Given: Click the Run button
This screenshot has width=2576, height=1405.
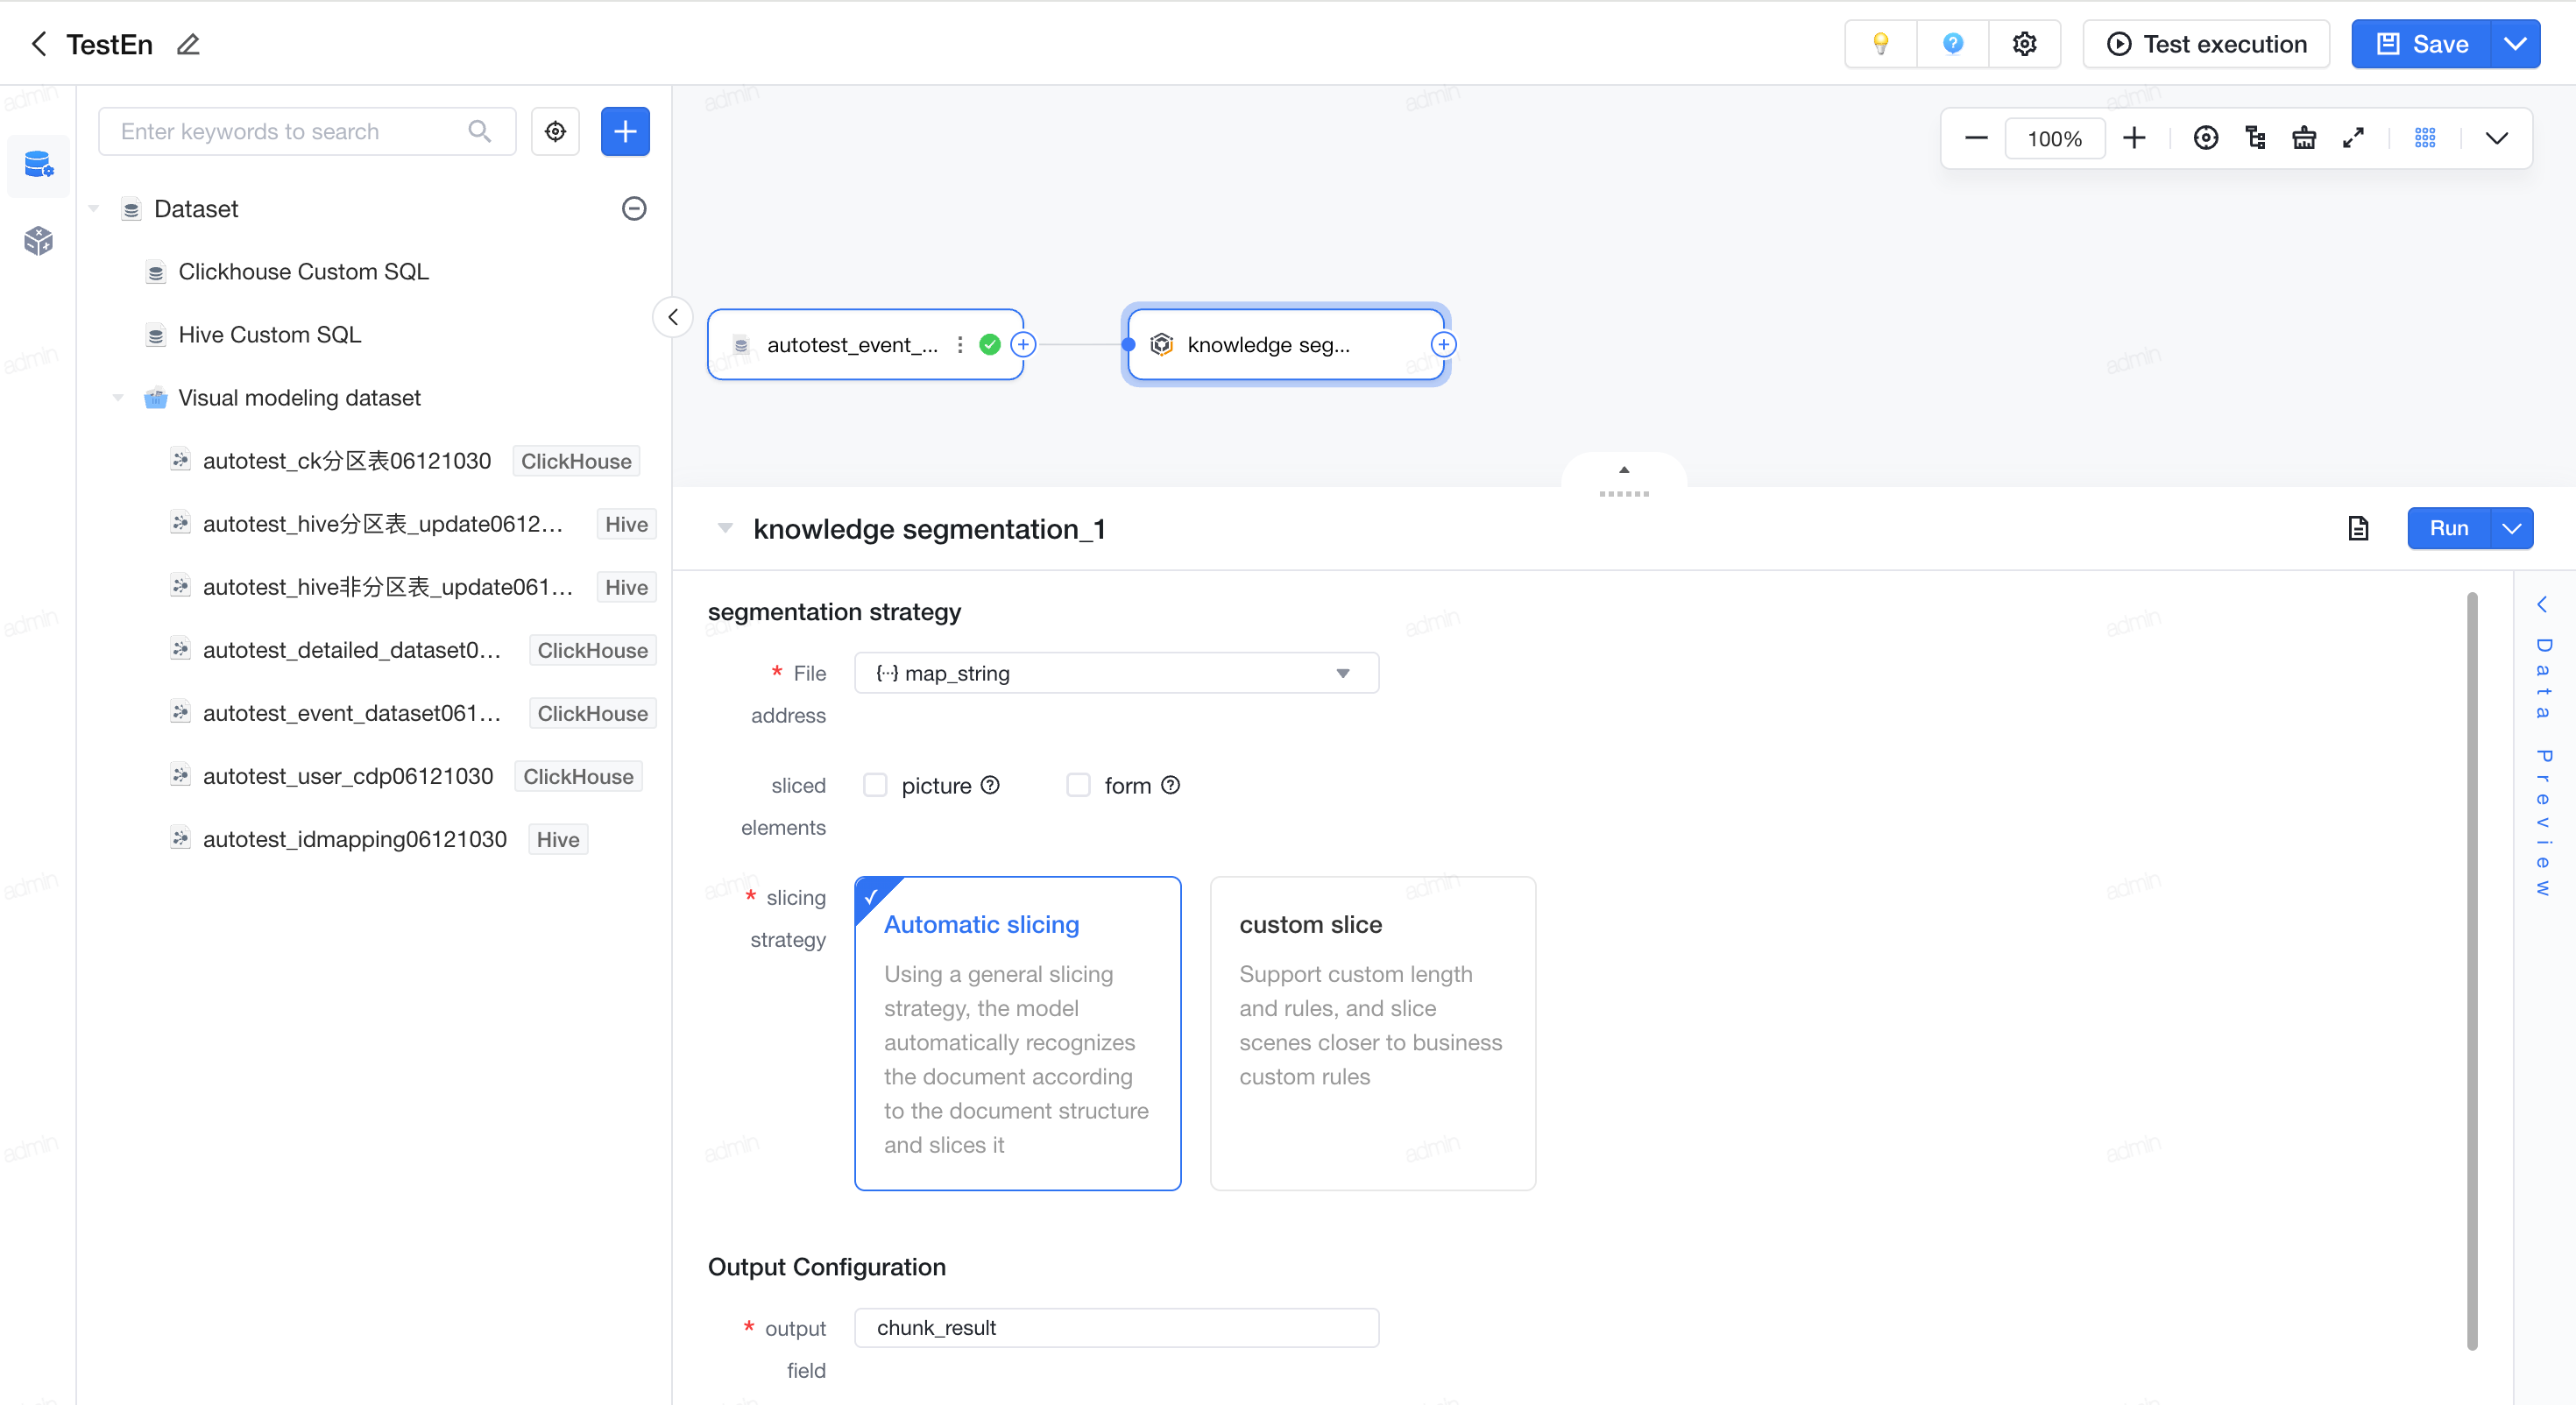Looking at the screenshot, I should [x=2449, y=528].
